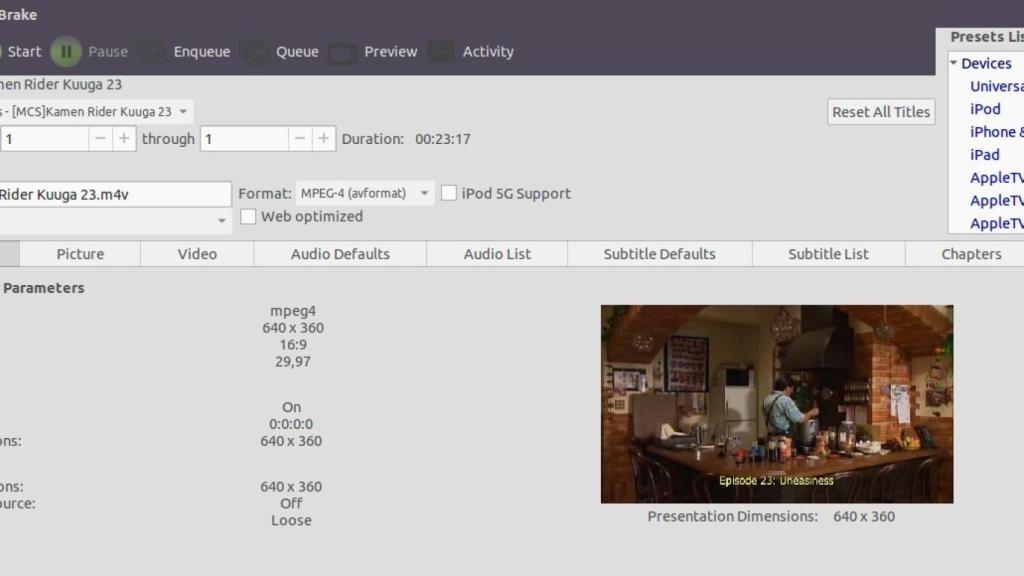Image resolution: width=1024 pixels, height=576 pixels.
Task: Click the kitchen scene preview thumbnail
Action: tap(776, 403)
